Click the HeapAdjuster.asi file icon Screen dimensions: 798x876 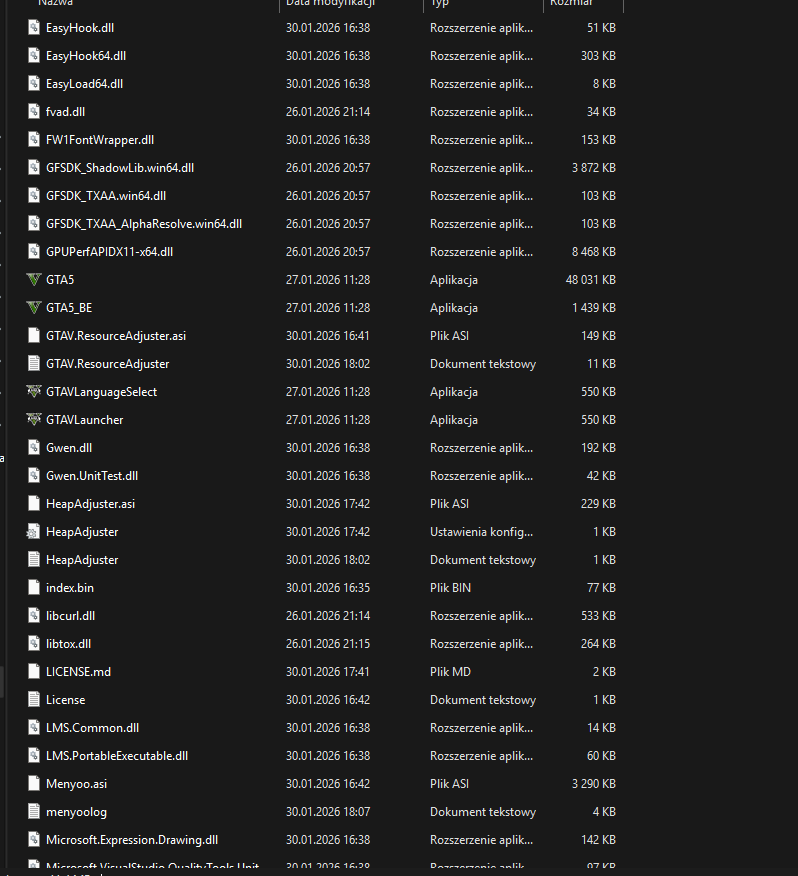[x=34, y=503]
